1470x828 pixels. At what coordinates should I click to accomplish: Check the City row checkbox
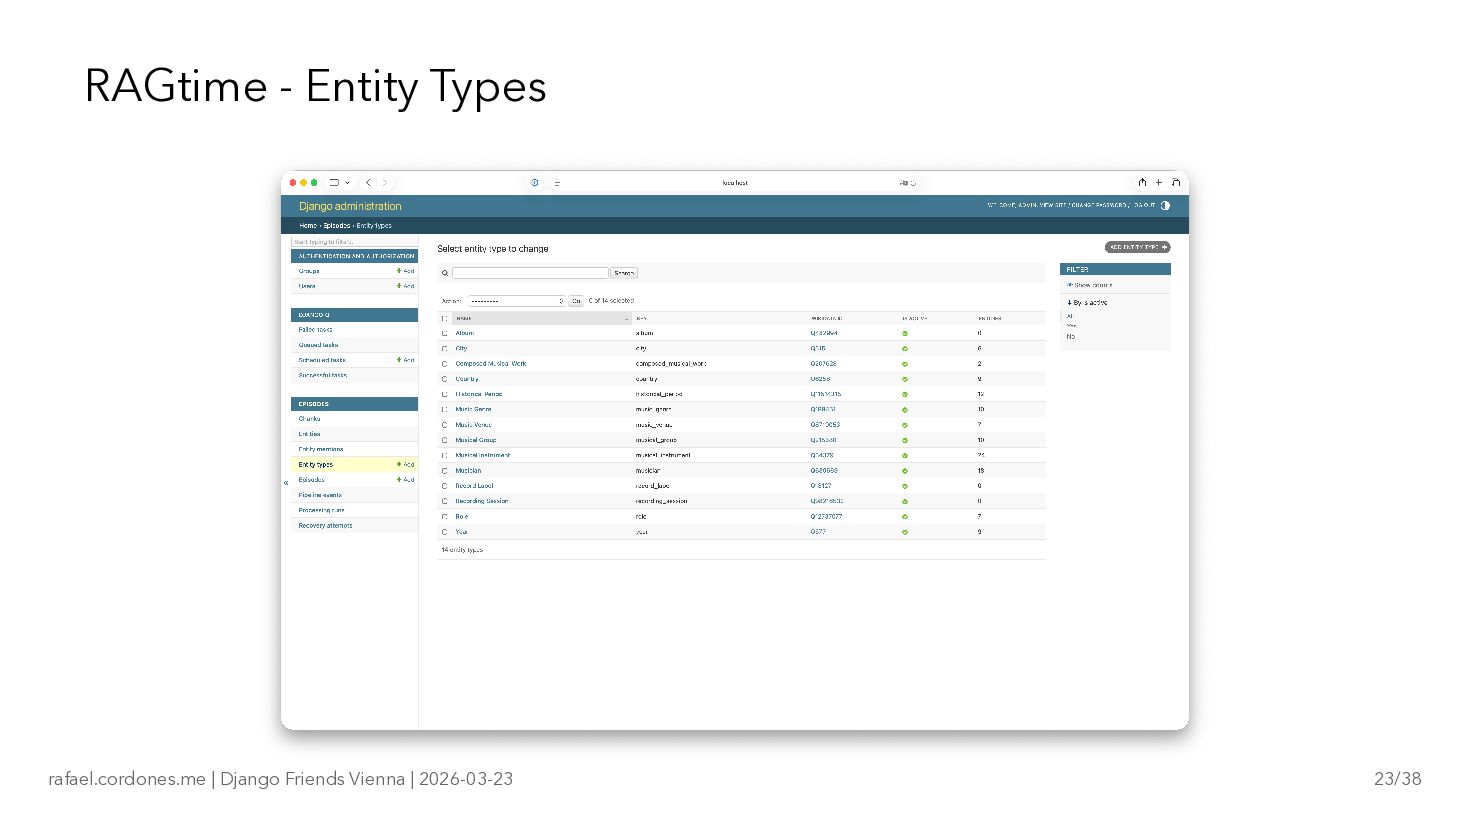(444, 349)
